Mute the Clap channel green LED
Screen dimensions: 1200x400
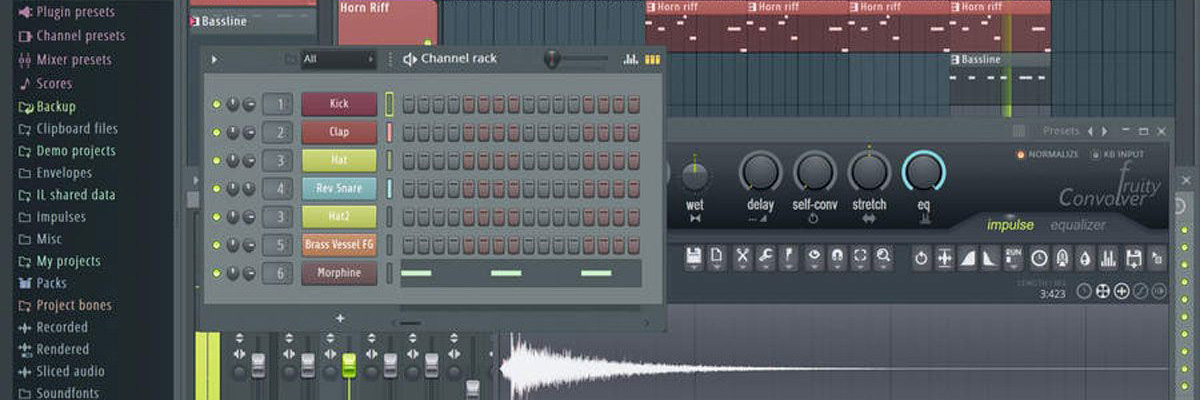(216, 132)
